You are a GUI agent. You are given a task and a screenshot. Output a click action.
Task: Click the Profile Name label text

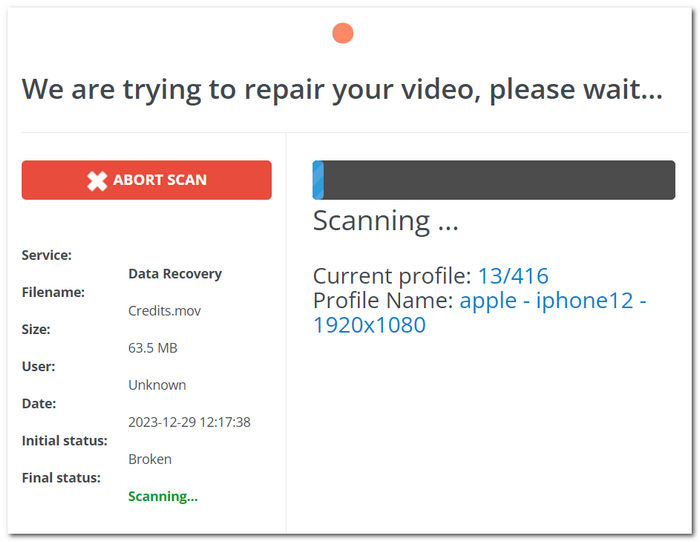click(383, 300)
